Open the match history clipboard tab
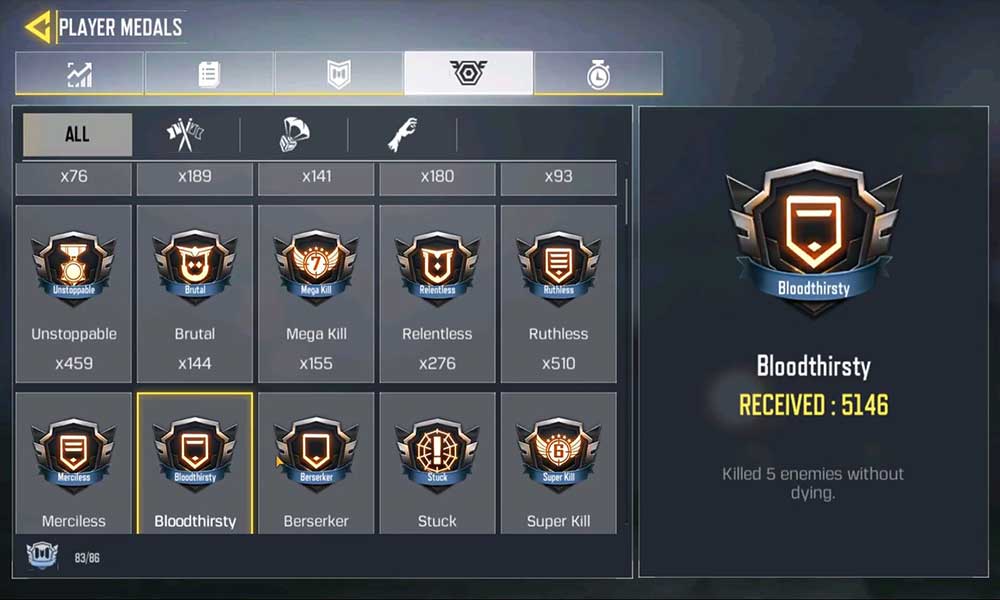The width and height of the screenshot is (1000, 600). pyautogui.click(x=209, y=74)
